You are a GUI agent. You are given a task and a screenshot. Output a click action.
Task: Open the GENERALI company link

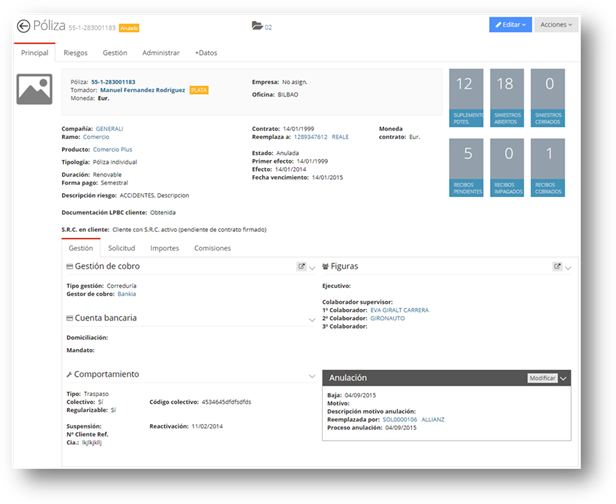(x=110, y=129)
